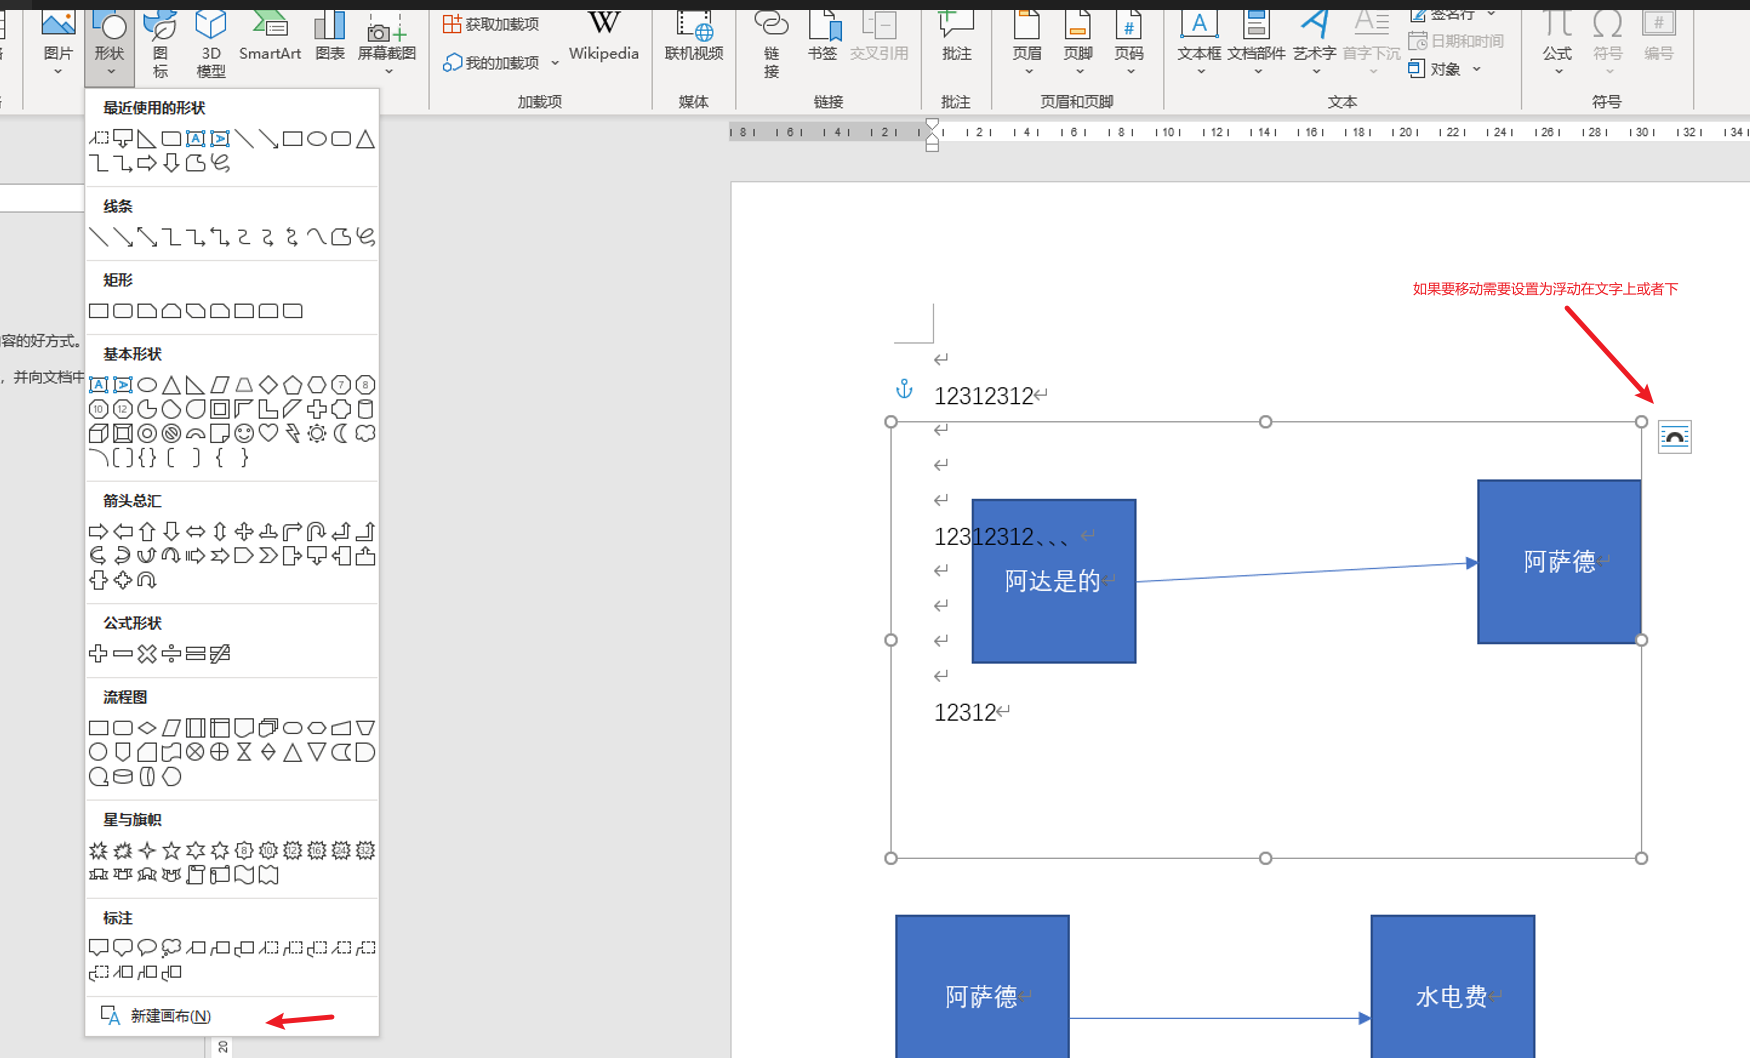Select the cloud shape in basic shapes
Viewport: 1750px width, 1058px height.
tap(365, 433)
